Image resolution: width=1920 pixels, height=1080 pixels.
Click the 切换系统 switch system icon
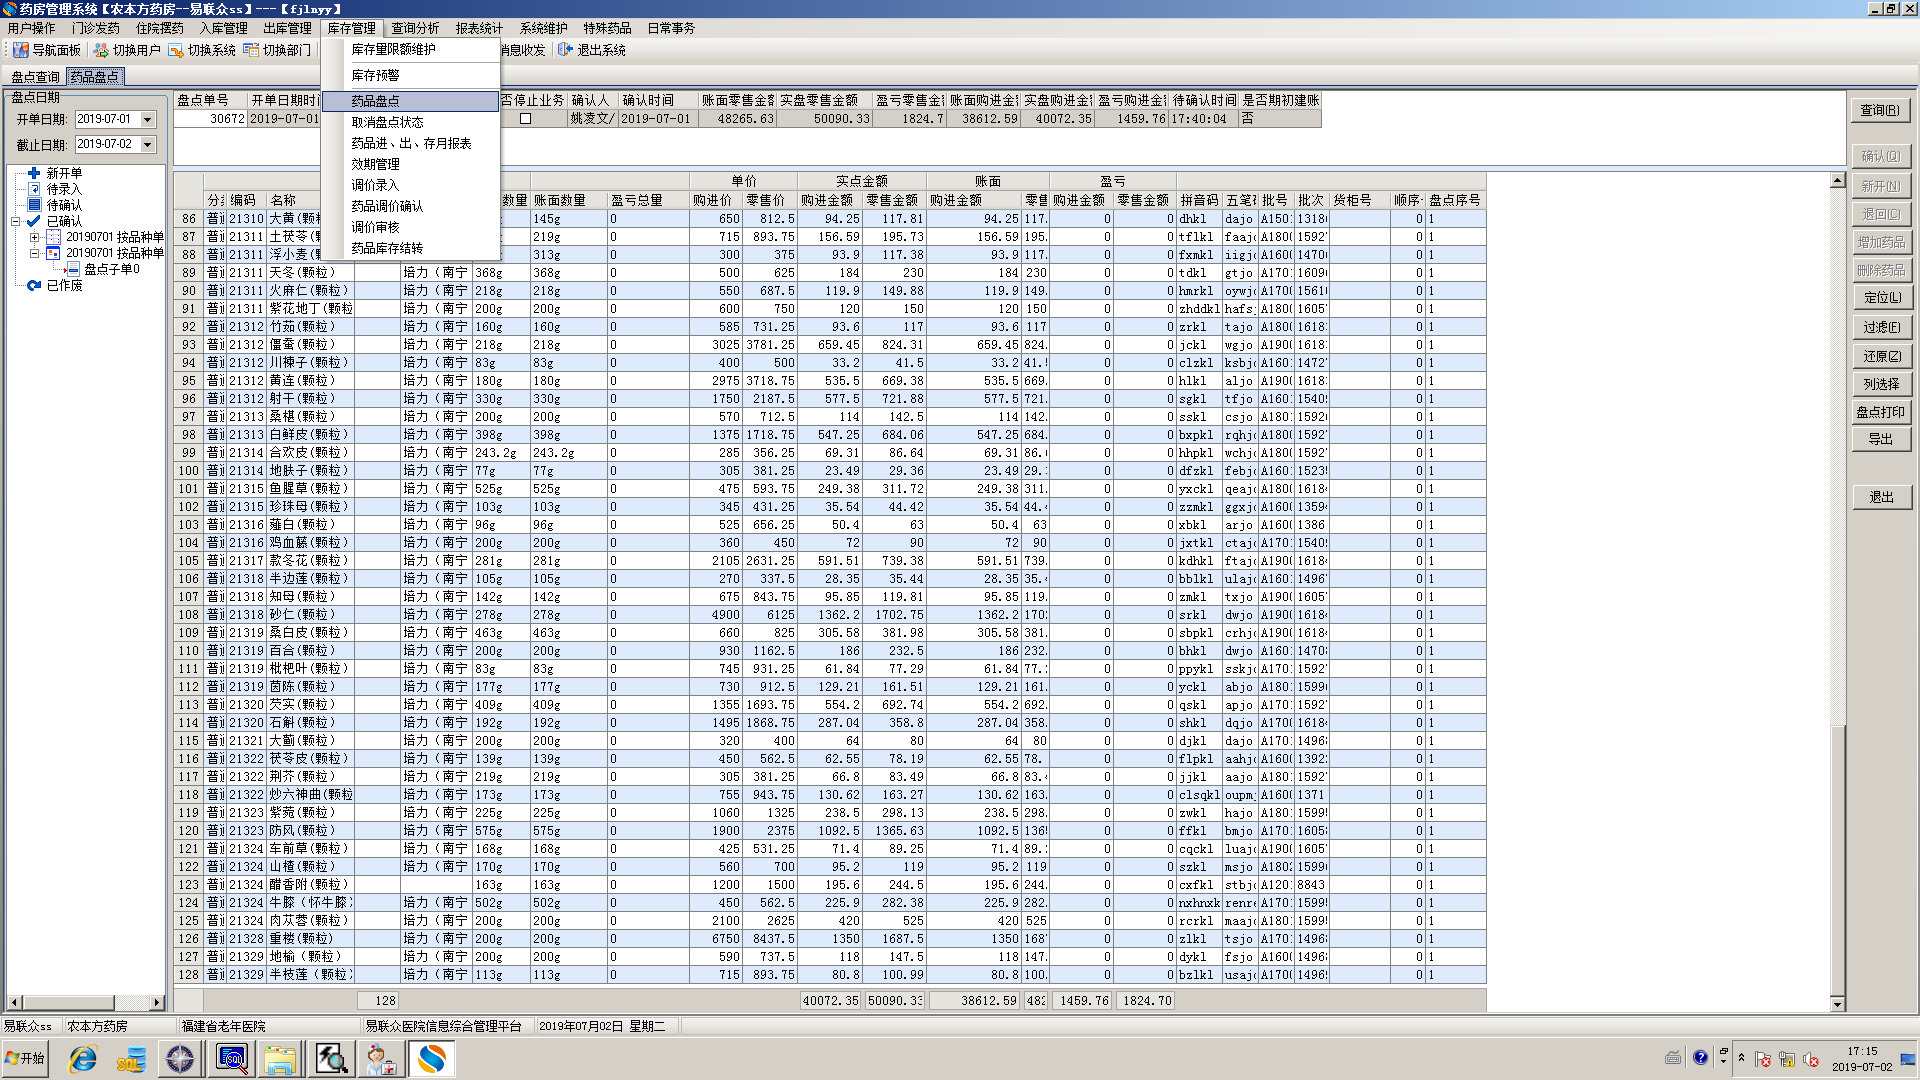176,50
